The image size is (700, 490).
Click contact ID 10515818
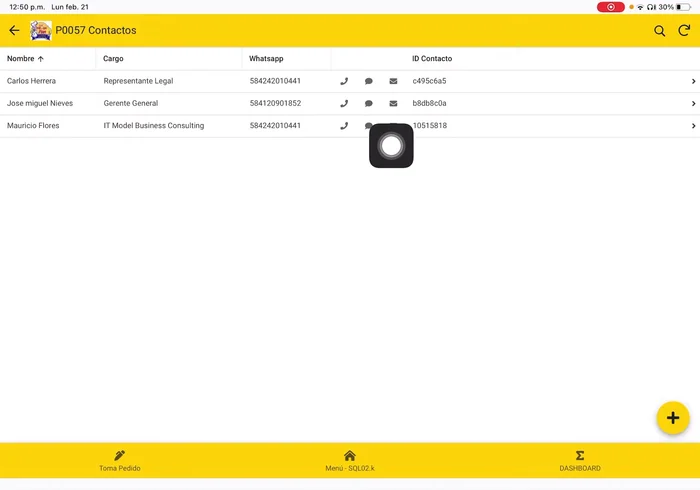point(429,125)
